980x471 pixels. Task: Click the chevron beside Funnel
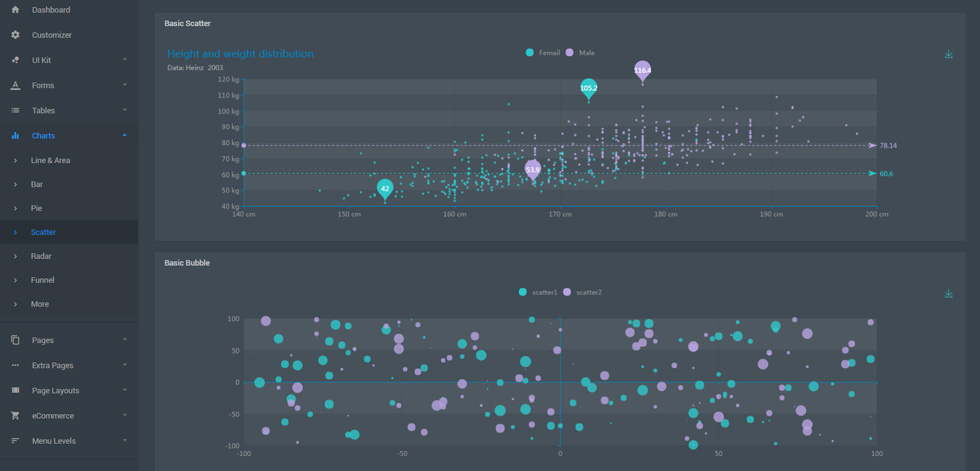[15, 280]
